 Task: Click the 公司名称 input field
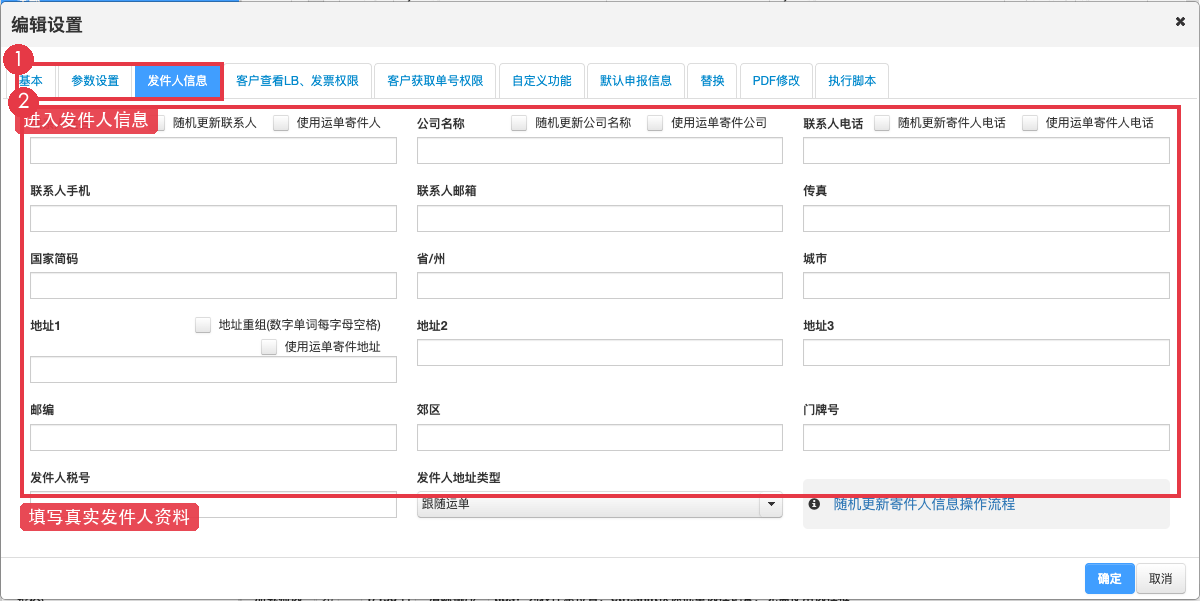click(x=600, y=151)
